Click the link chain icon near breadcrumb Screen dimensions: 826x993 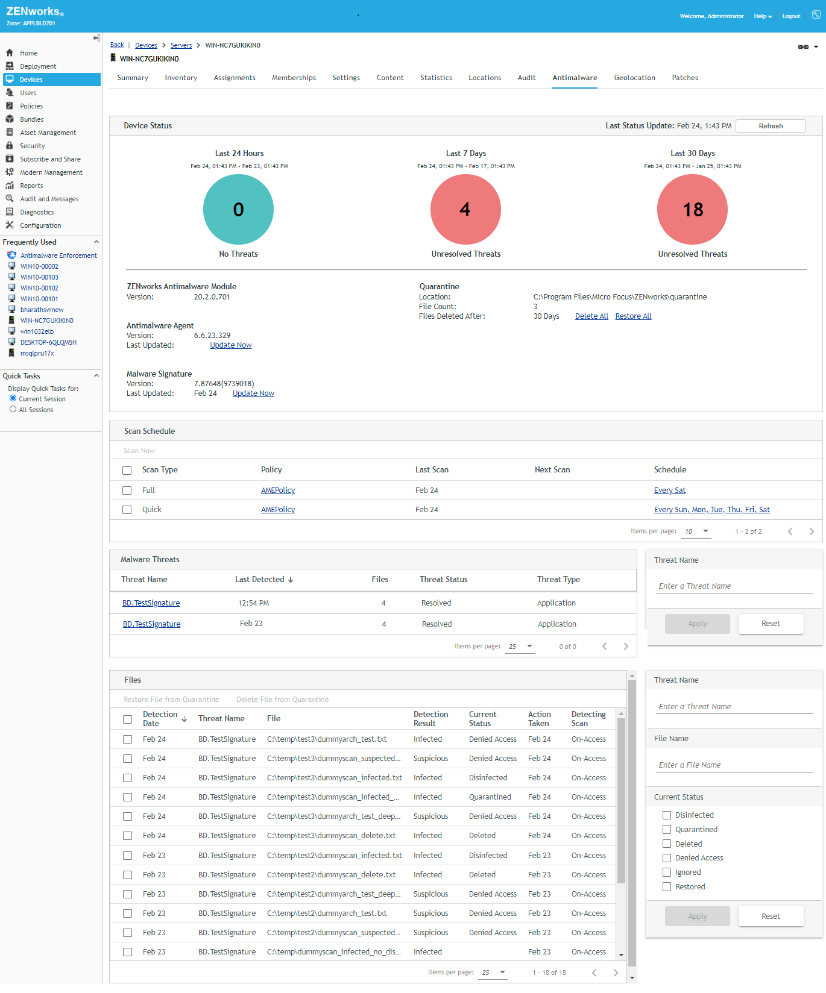[x=803, y=47]
